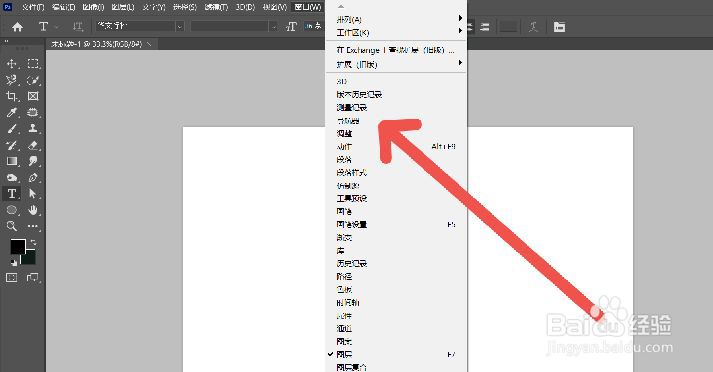713x372 pixels.
Task: Open the warp text icon in options bar
Action: point(533,27)
